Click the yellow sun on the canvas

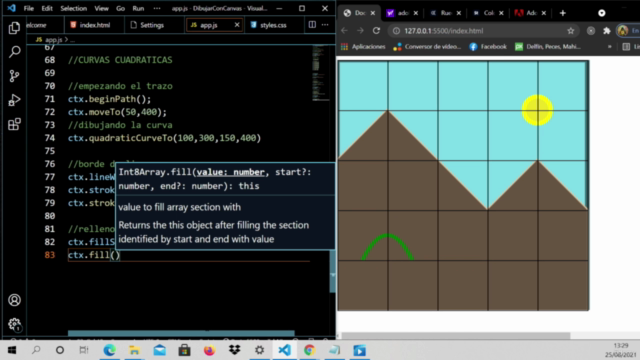(x=537, y=110)
